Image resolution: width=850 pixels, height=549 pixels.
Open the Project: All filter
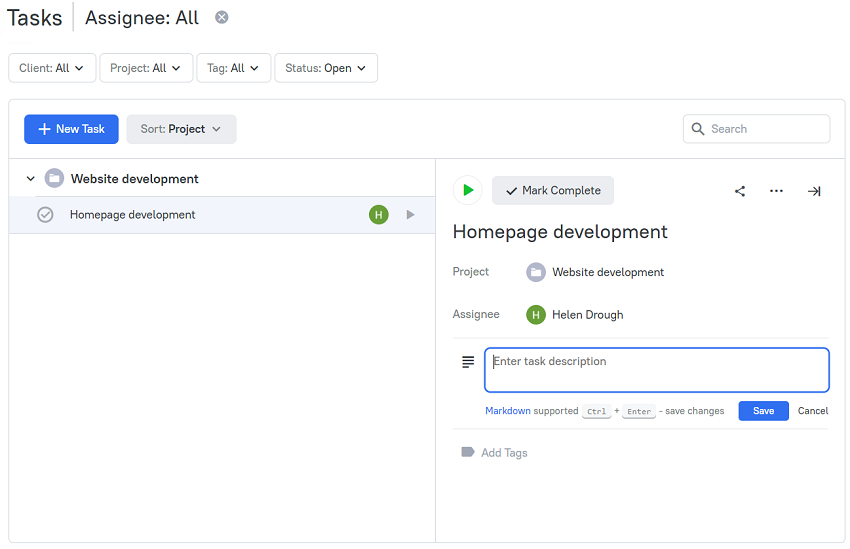click(x=146, y=68)
